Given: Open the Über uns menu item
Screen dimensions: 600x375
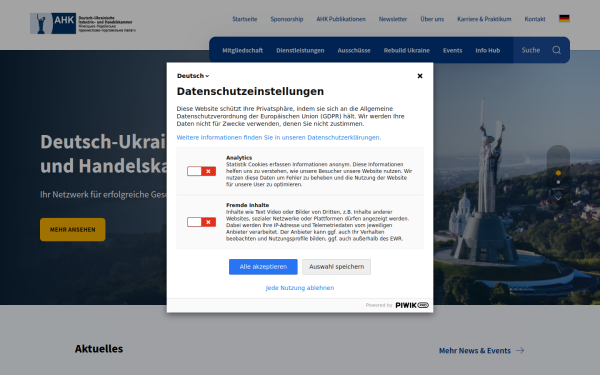Looking at the screenshot, I should coord(432,19).
